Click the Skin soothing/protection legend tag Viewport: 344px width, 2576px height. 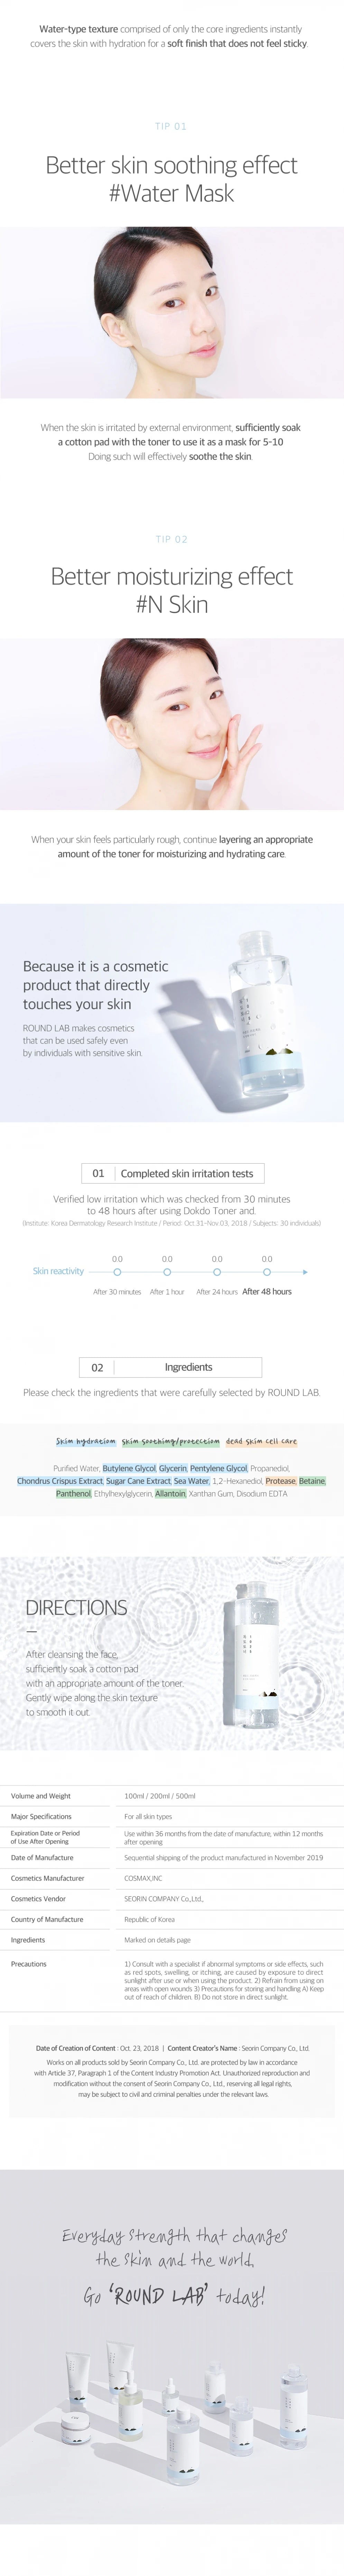171,1441
